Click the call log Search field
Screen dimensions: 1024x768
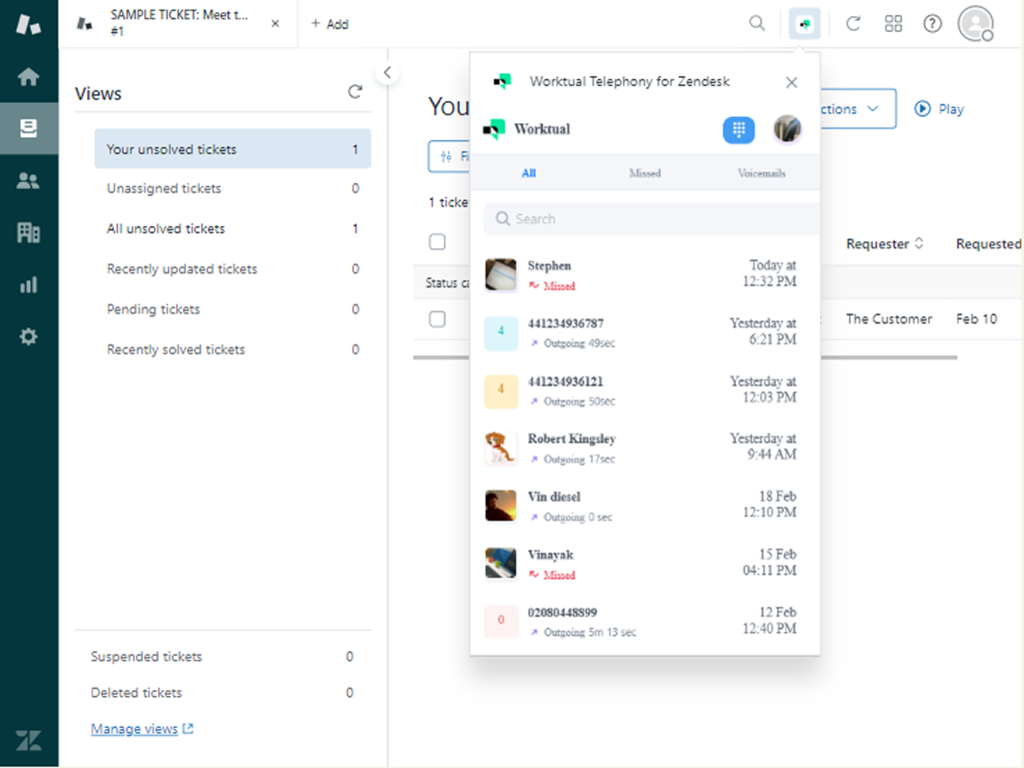tap(650, 219)
